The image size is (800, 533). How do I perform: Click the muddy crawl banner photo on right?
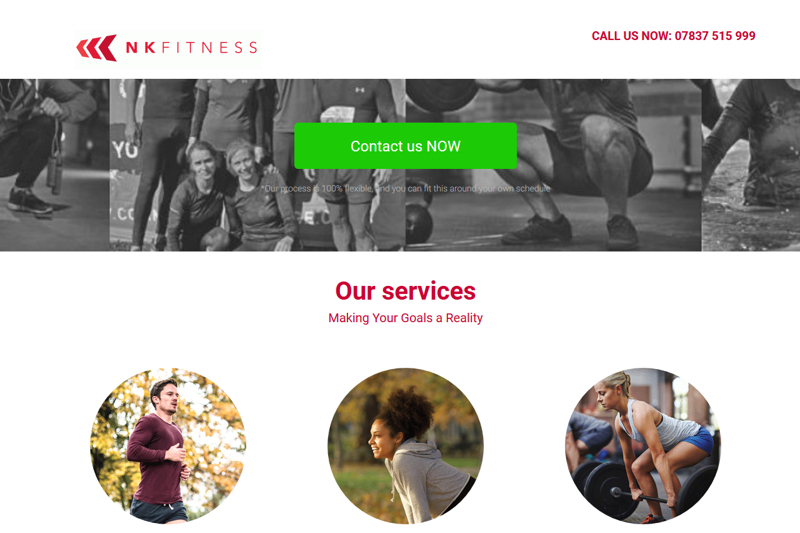(751, 165)
